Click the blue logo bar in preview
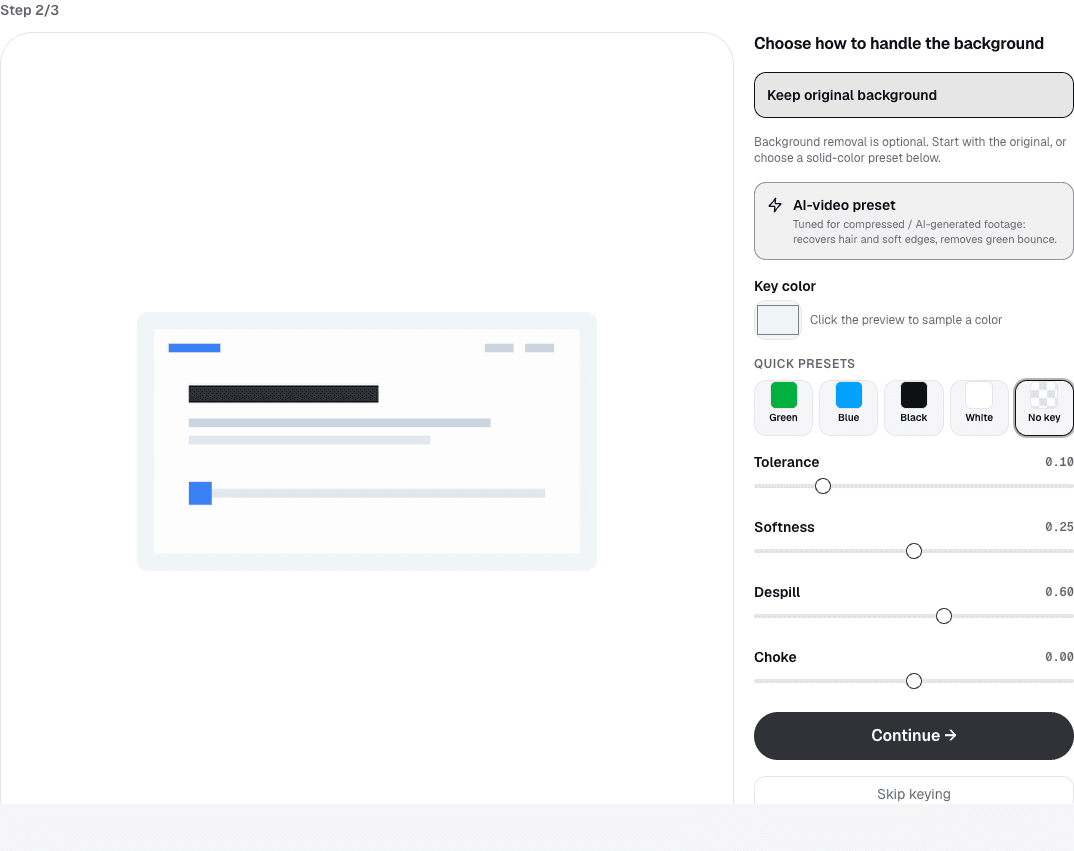The image size is (1074, 851). click(x=195, y=348)
